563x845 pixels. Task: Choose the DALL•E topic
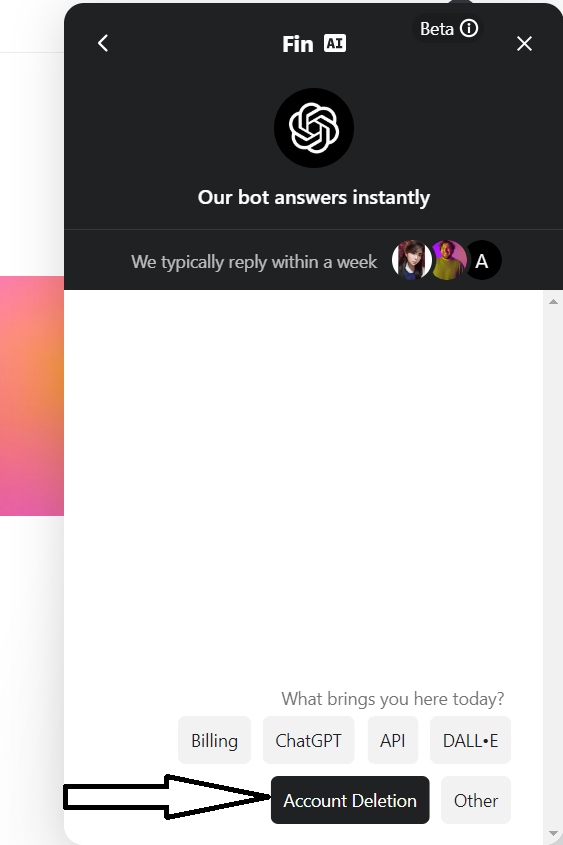(470, 740)
